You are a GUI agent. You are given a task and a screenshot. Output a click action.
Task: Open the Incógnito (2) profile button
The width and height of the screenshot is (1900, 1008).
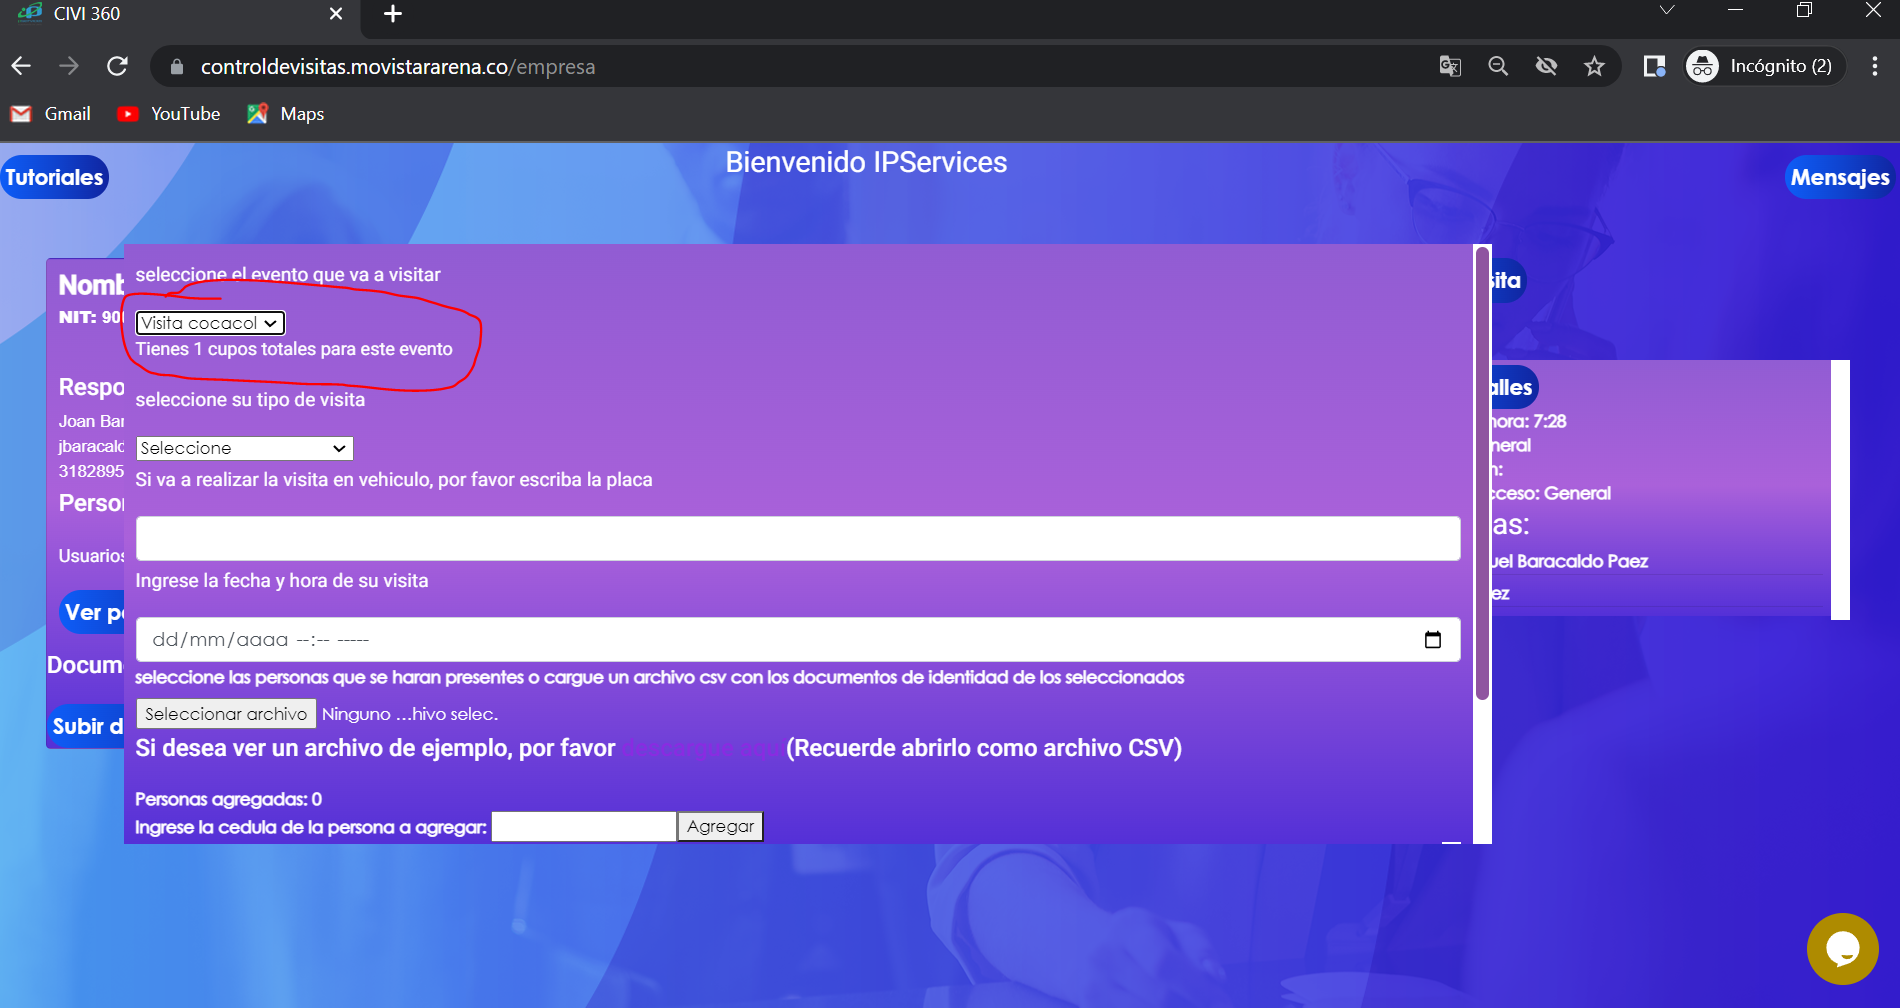pyautogui.click(x=1764, y=66)
